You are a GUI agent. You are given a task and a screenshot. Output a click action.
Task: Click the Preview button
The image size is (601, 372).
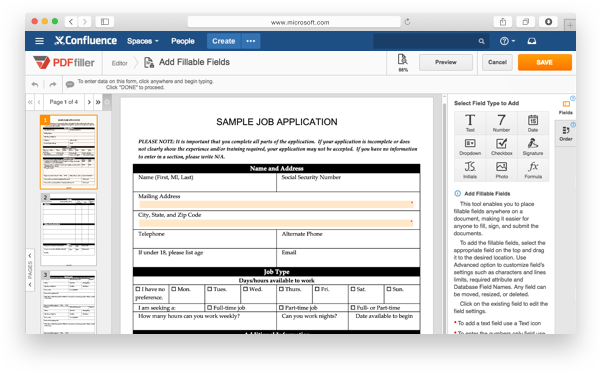coord(446,62)
